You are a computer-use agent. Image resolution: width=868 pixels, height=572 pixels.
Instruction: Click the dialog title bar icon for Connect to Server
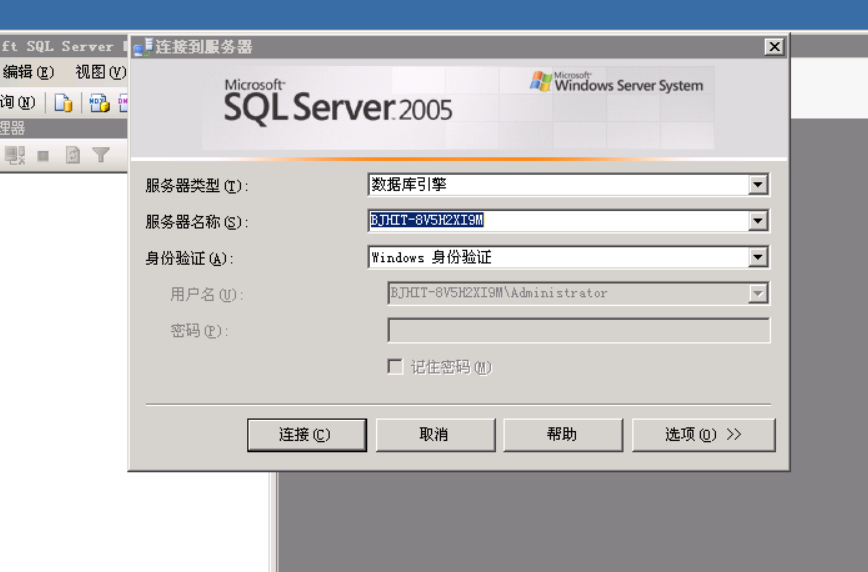[x=143, y=47]
